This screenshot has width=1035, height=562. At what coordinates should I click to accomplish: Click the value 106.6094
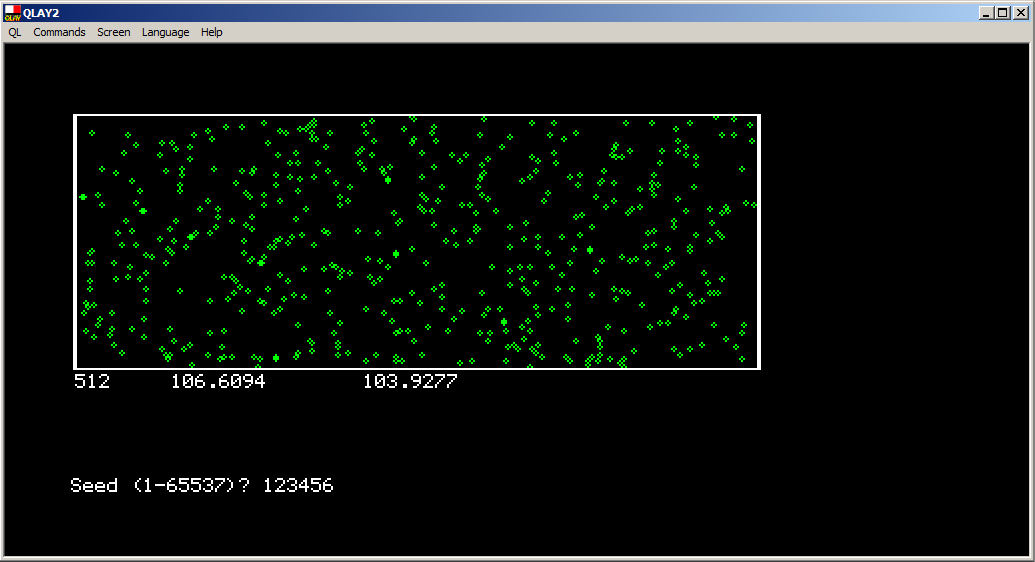point(218,381)
